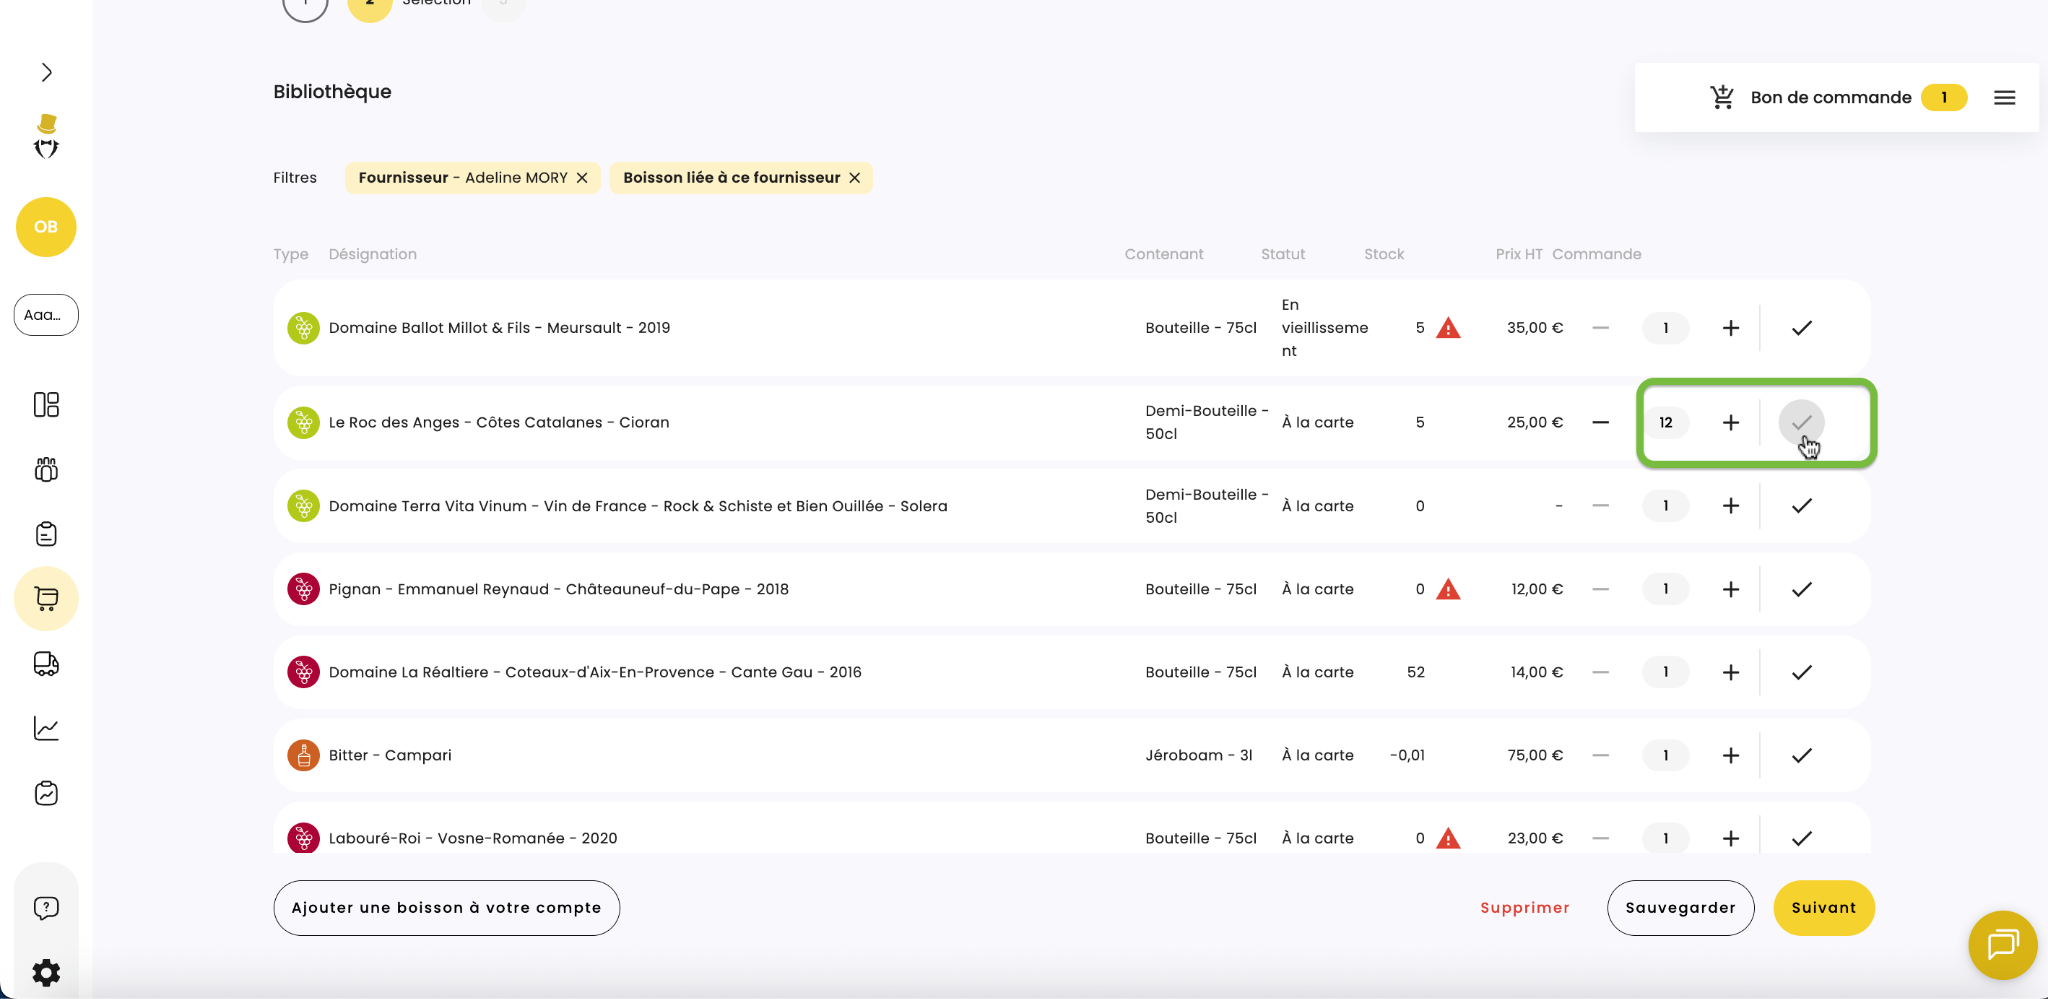This screenshot has width=2048, height=999.
Task: Increase quantity for Domaine La Réaltiere
Action: tap(1730, 672)
